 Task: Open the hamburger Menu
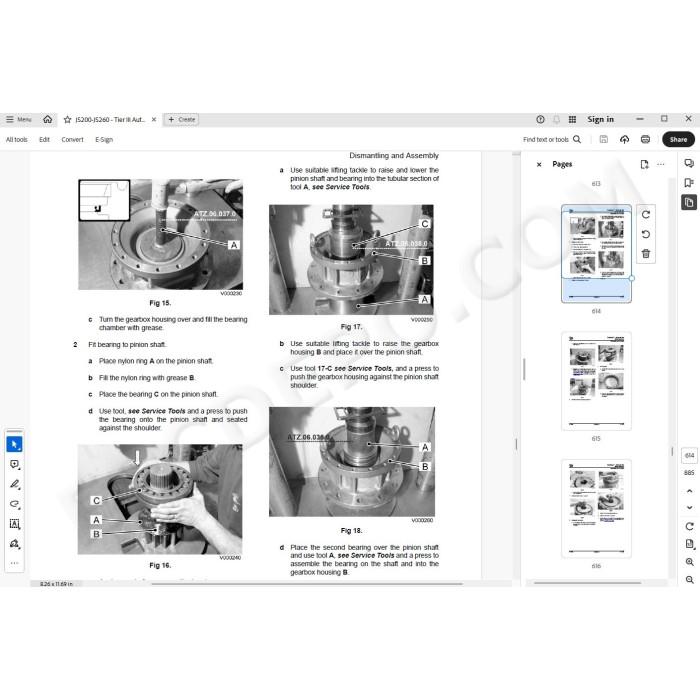click(x=19, y=120)
